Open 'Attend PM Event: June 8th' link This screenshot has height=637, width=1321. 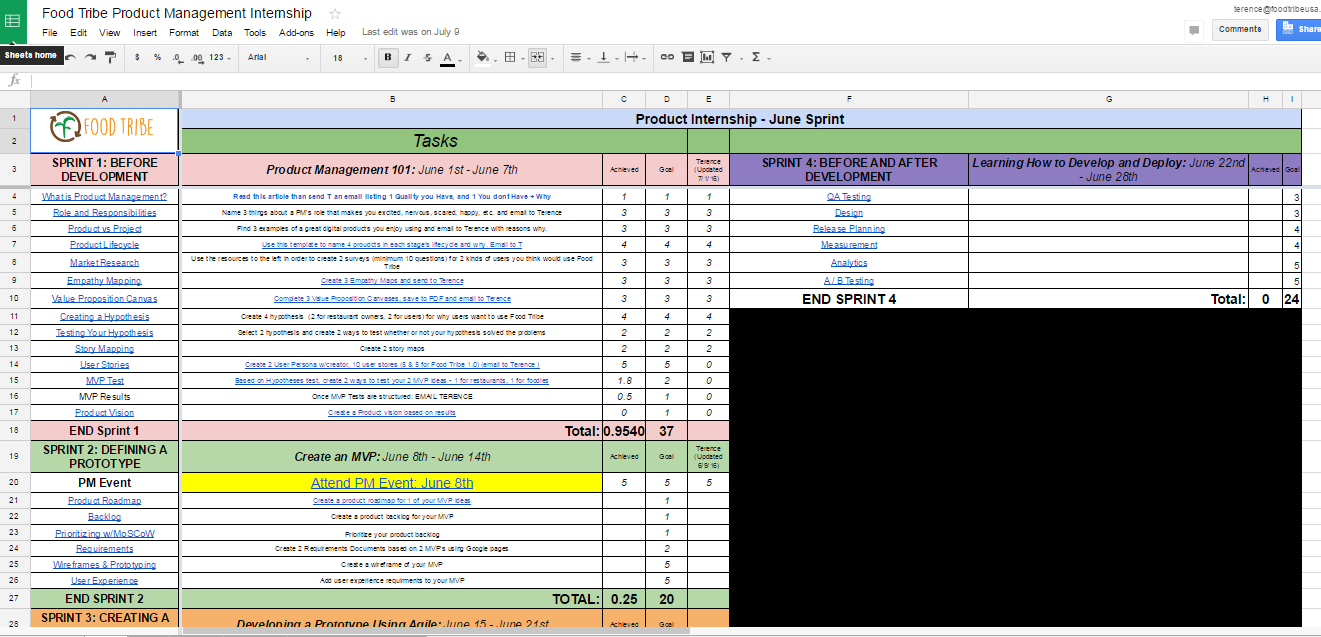(392, 483)
